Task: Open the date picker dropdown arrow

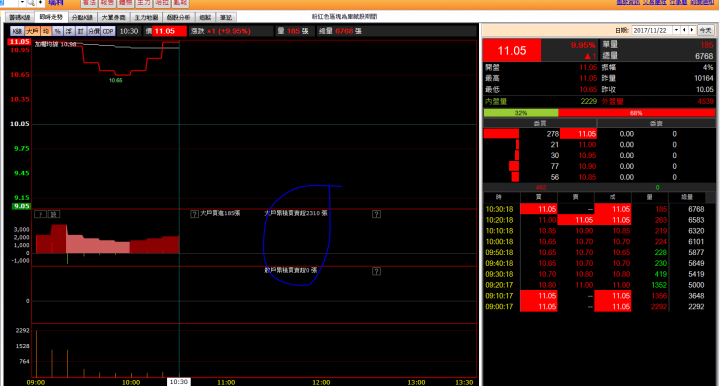Action: [x=676, y=30]
